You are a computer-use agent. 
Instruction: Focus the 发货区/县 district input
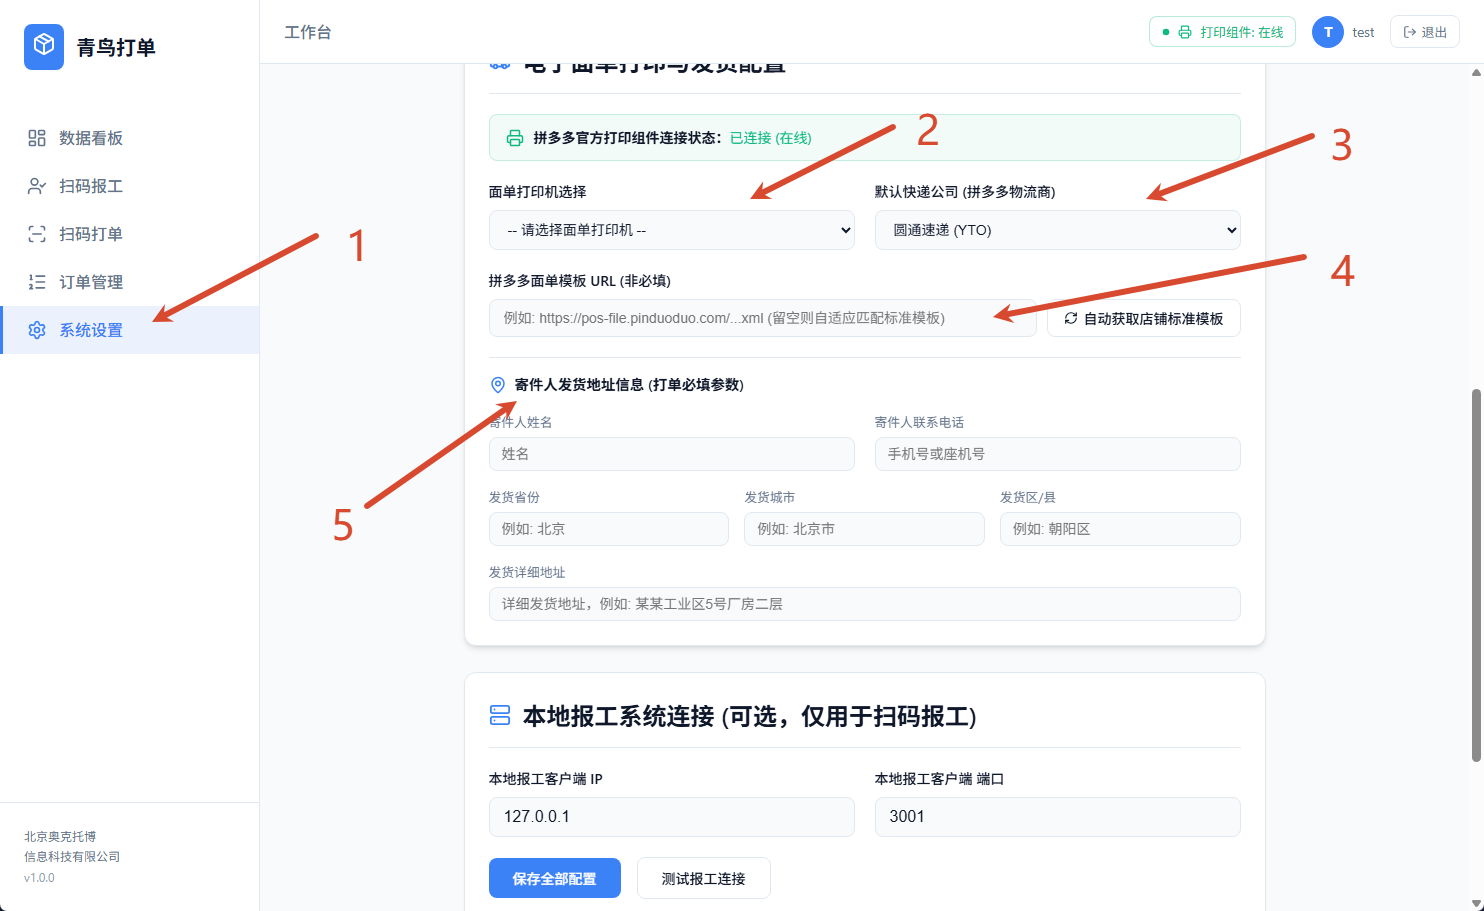[1120, 529]
